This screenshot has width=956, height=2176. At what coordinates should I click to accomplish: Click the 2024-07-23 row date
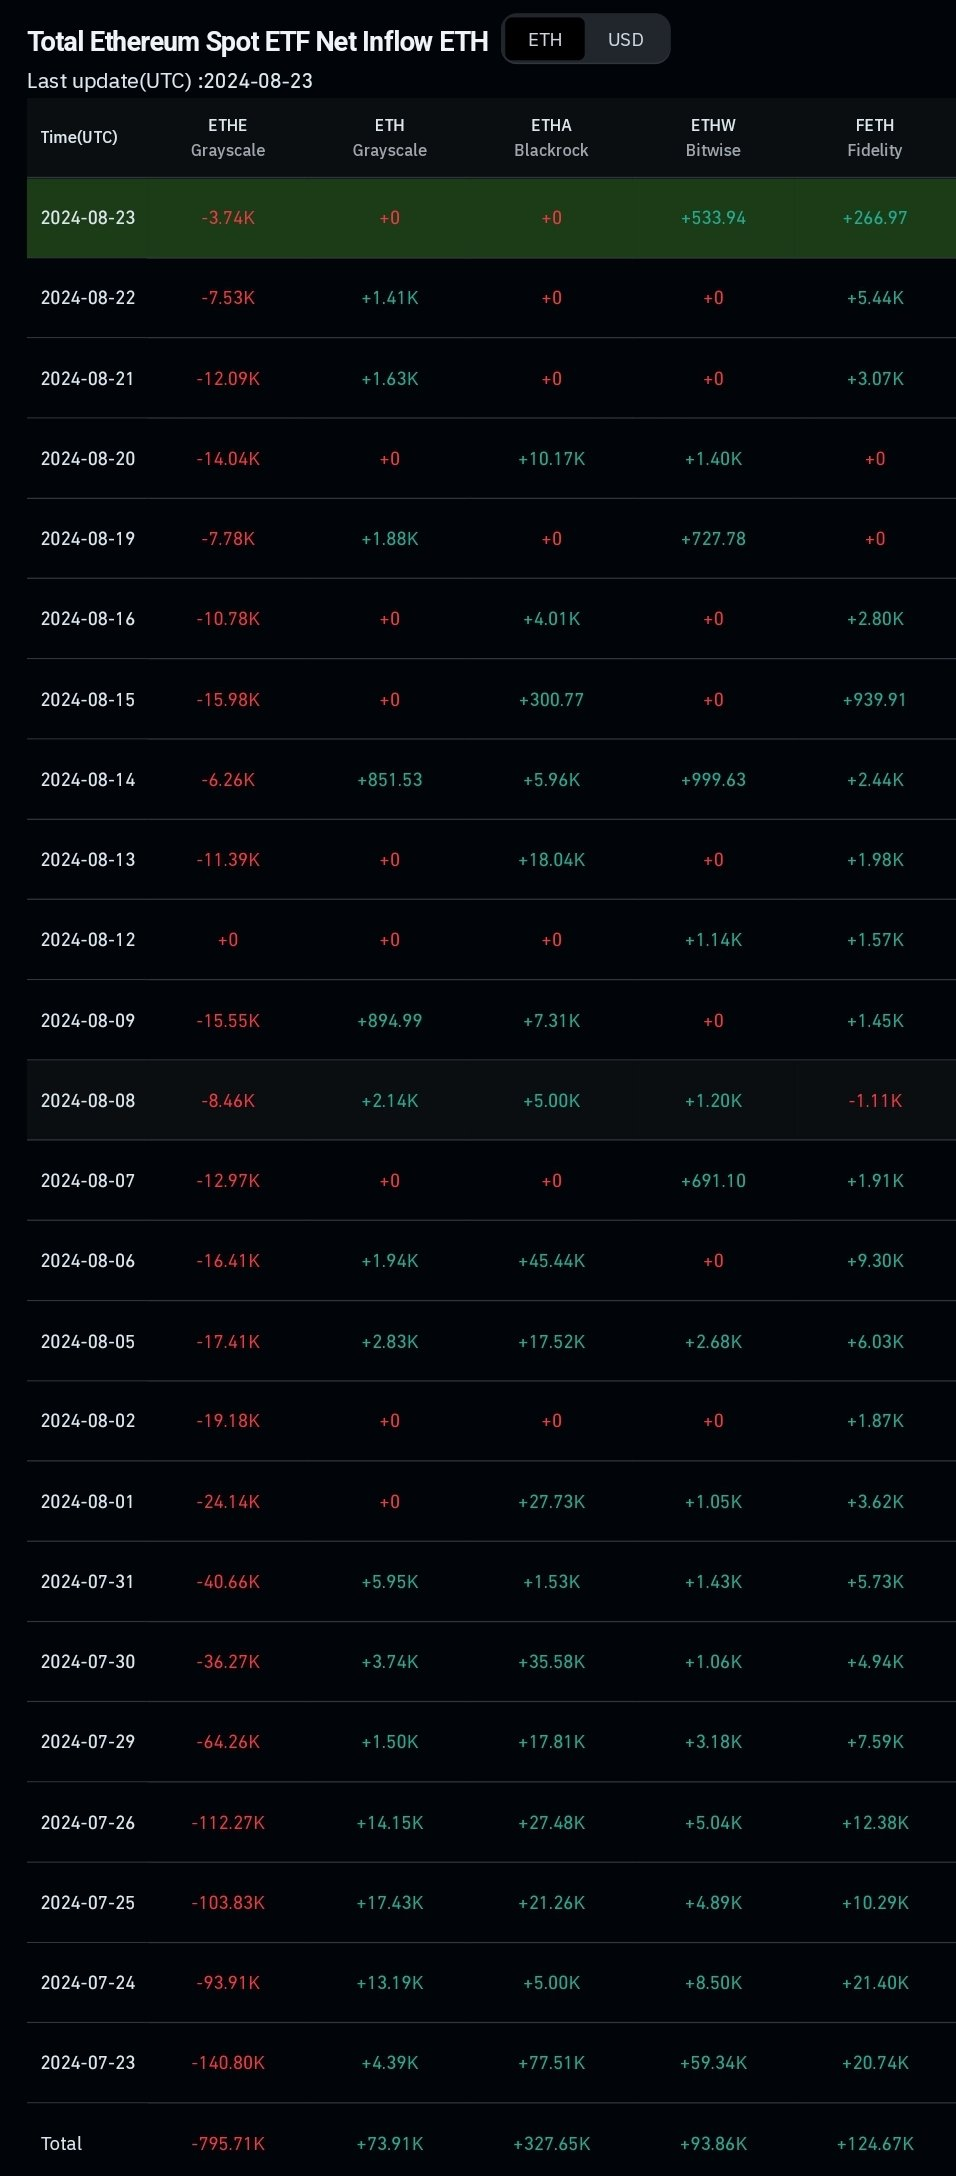88,2063
